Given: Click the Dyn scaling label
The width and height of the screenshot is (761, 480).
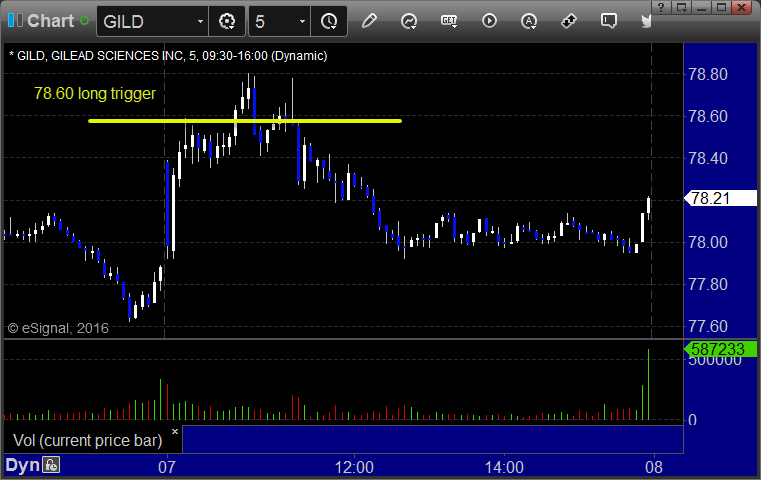Looking at the screenshot, I should point(22,465).
